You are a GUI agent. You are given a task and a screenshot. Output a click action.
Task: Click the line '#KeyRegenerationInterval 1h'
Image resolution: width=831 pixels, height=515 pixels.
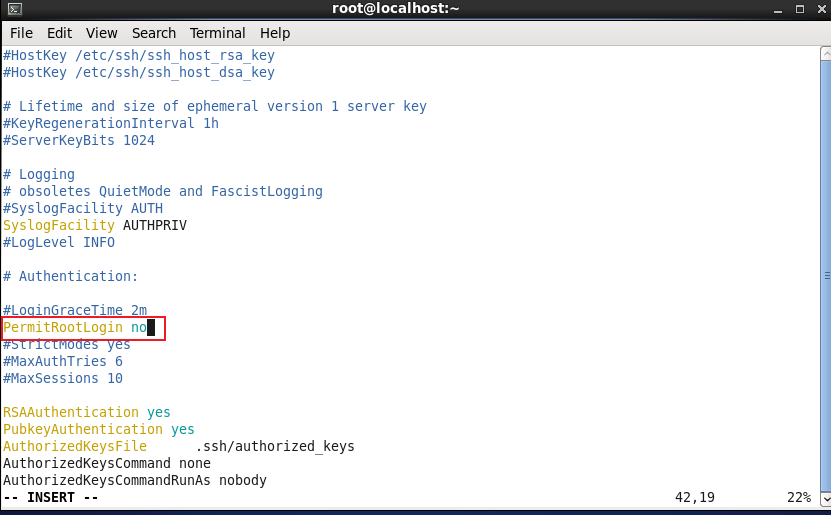pyautogui.click(x=111, y=123)
